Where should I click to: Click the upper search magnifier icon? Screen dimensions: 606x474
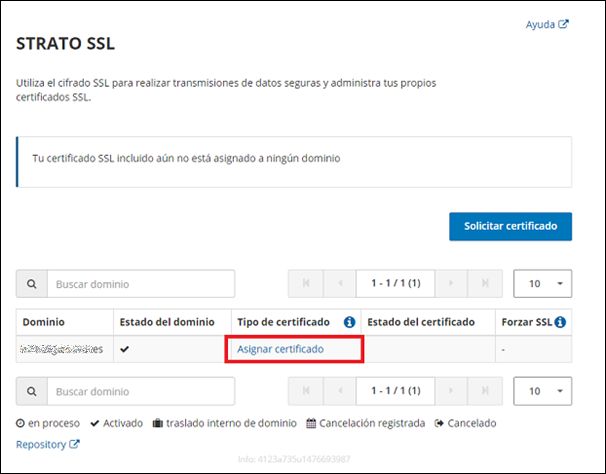(x=32, y=284)
